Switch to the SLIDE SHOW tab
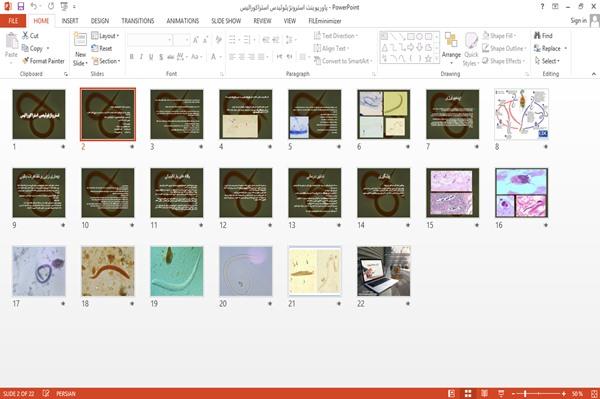The image size is (600, 399). (226, 21)
